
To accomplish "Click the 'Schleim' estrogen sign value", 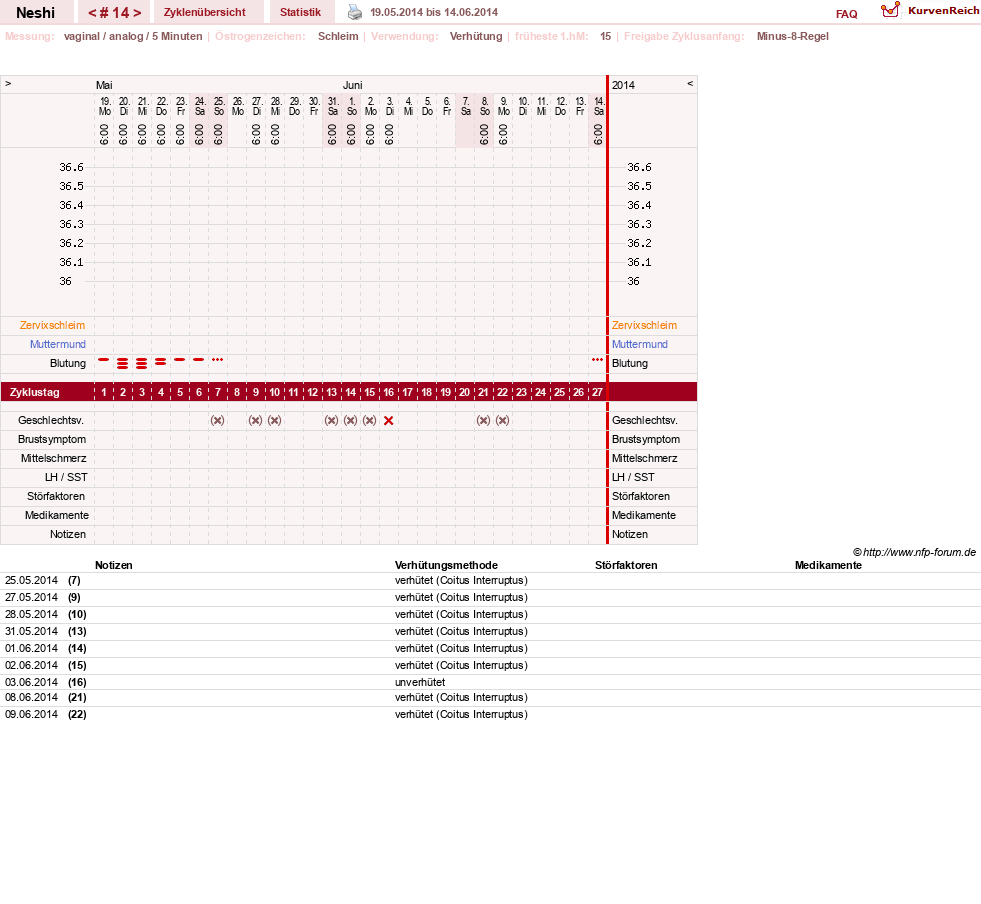I will [x=338, y=36].
